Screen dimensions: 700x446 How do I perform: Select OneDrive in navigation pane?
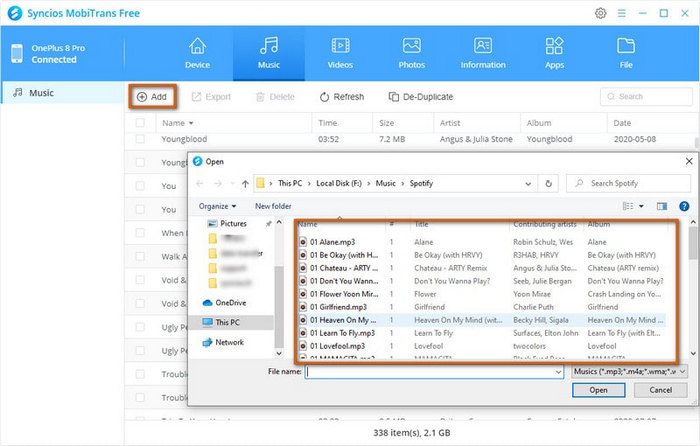point(224,303)
